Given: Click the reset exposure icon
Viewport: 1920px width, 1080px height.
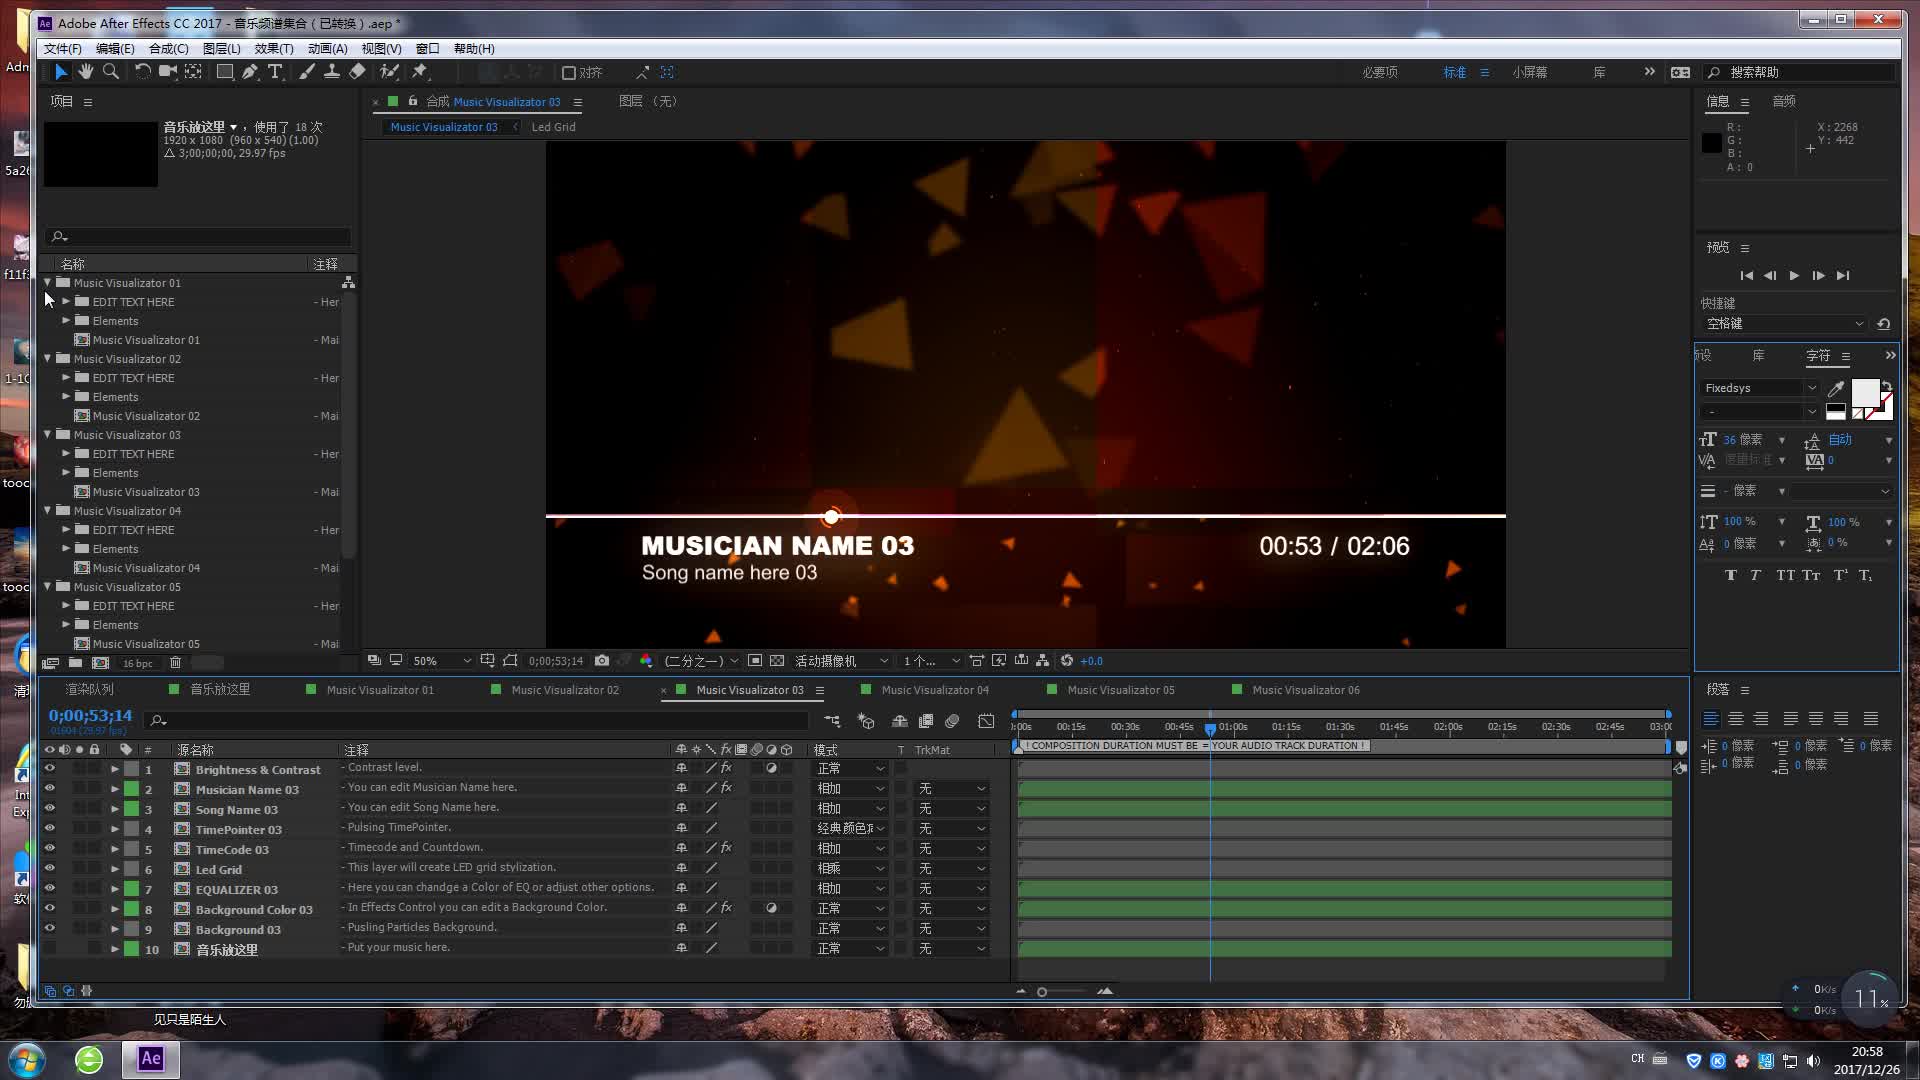Looking at the screenshot, I should pos(1067,661).
